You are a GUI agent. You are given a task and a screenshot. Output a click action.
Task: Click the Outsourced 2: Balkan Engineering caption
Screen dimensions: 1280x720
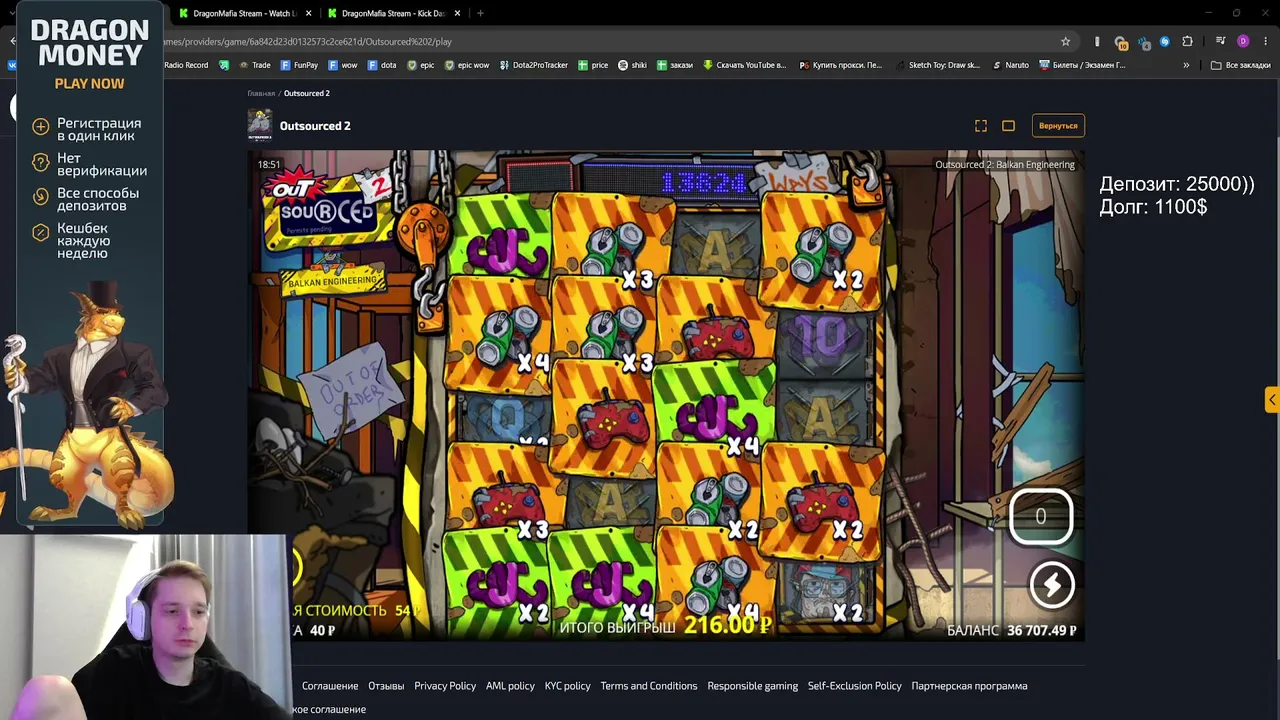tap(1005, 165)
